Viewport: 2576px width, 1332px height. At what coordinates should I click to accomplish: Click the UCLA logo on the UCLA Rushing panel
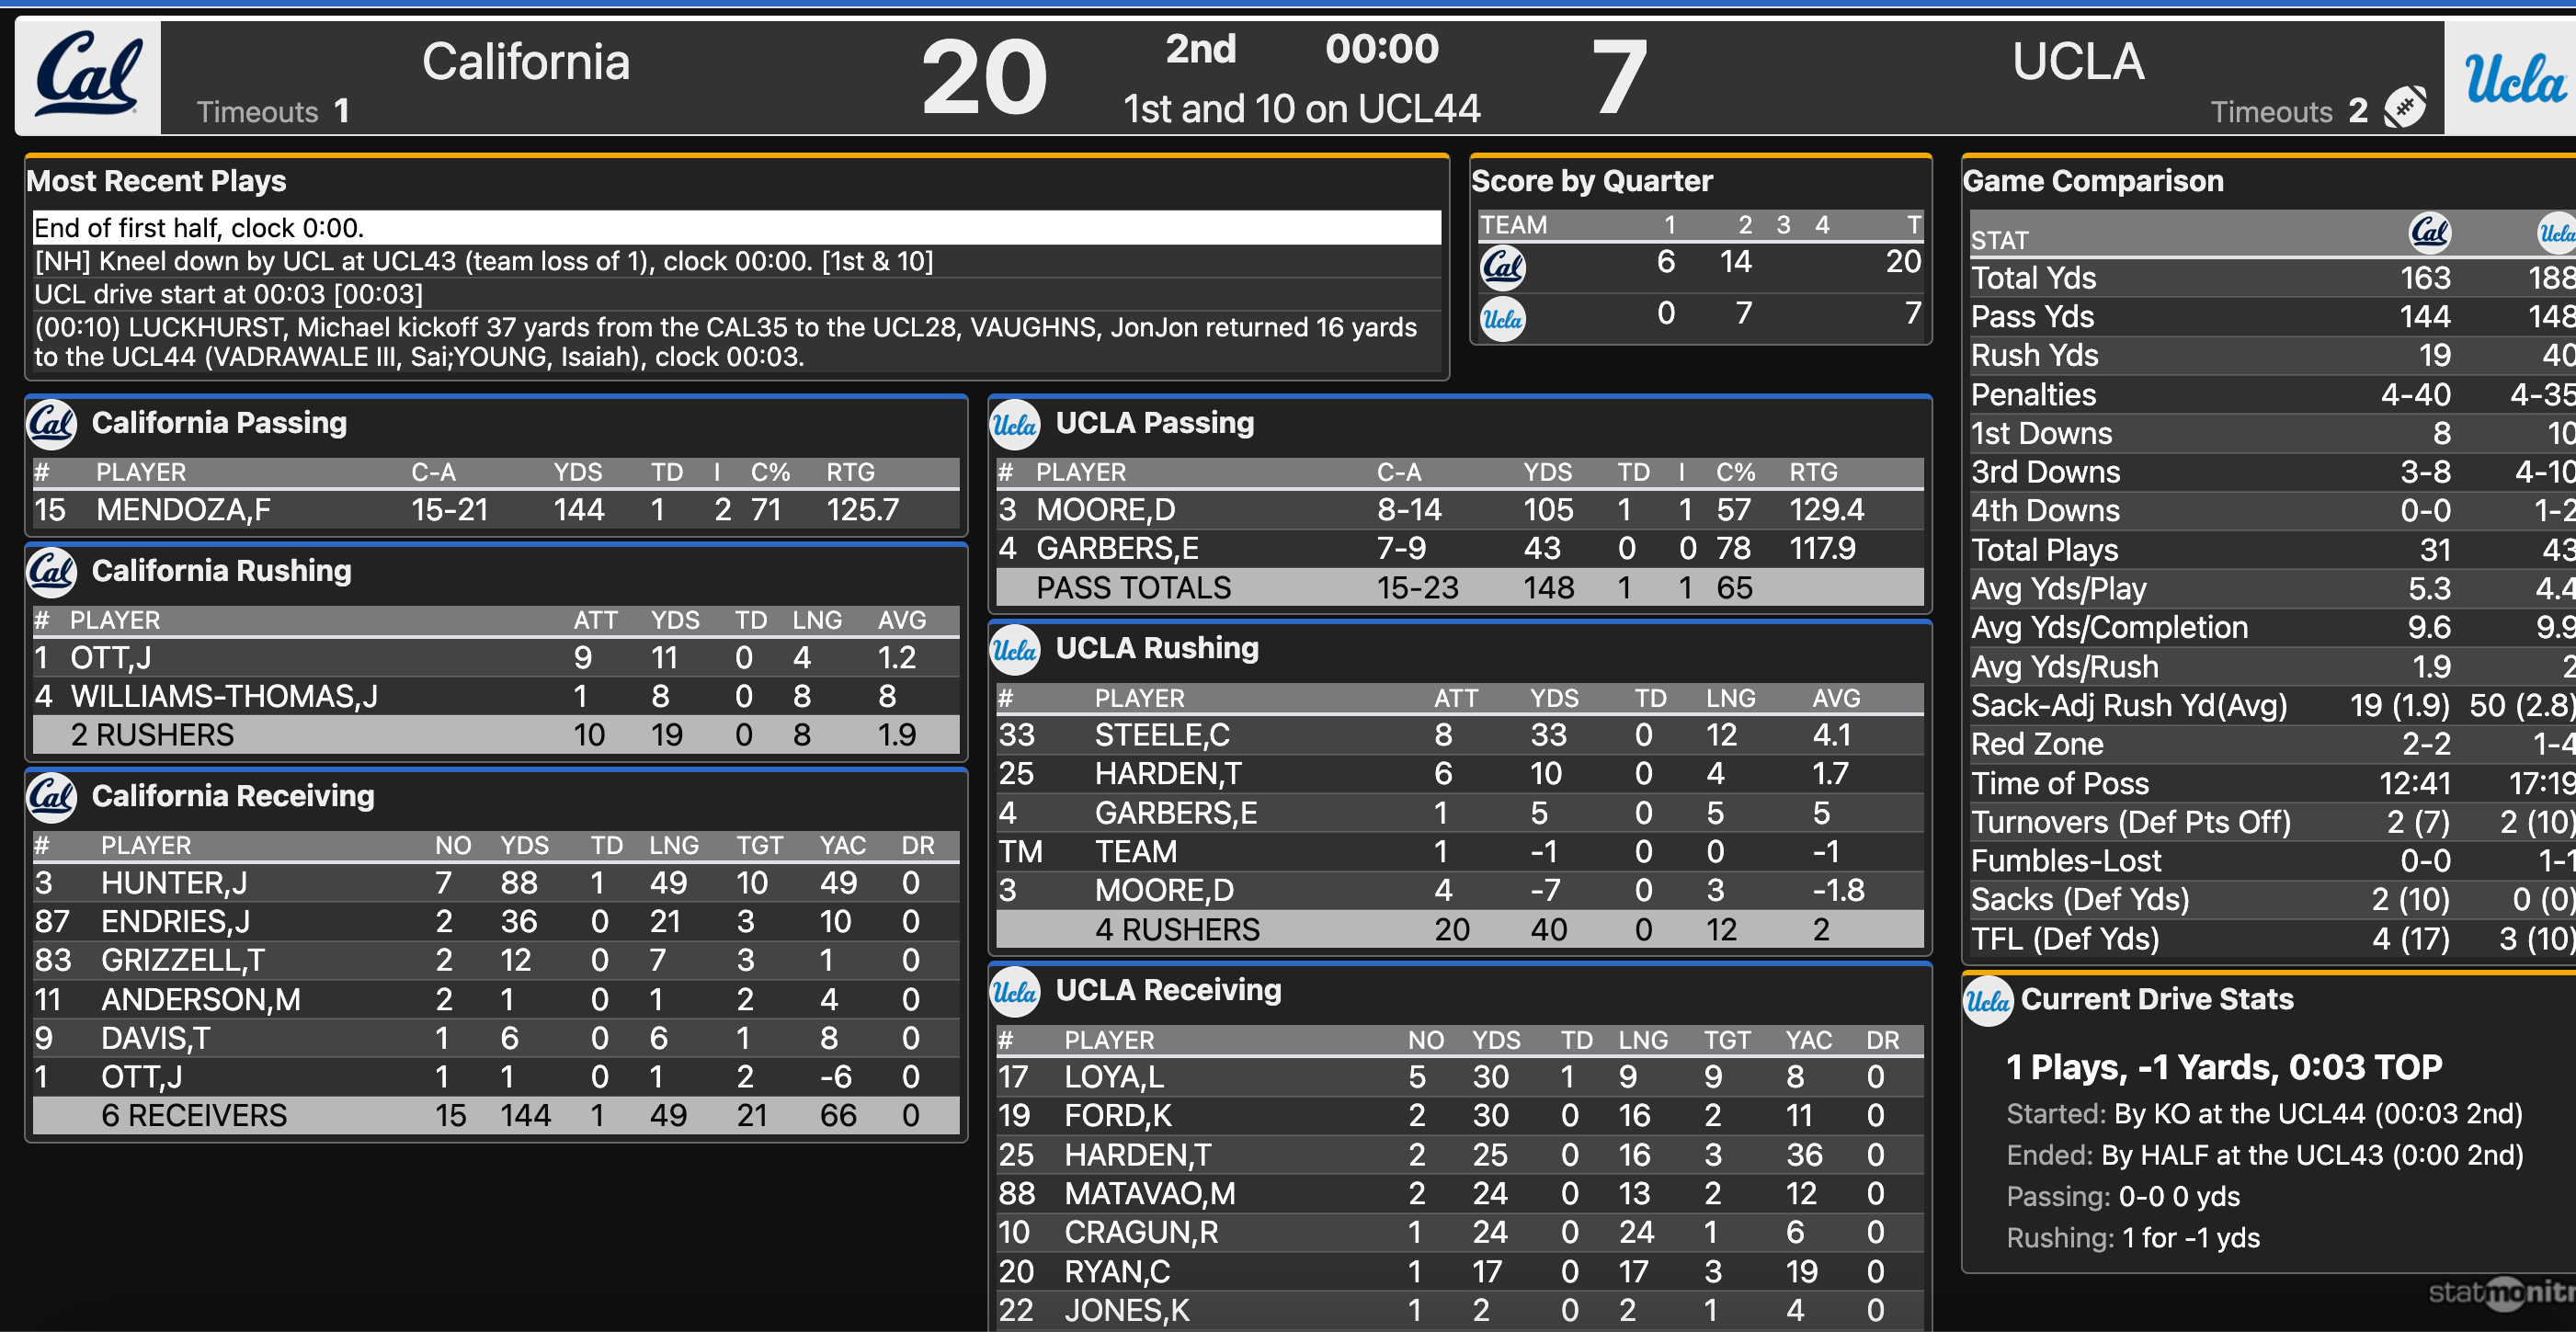click(1014, 648)
